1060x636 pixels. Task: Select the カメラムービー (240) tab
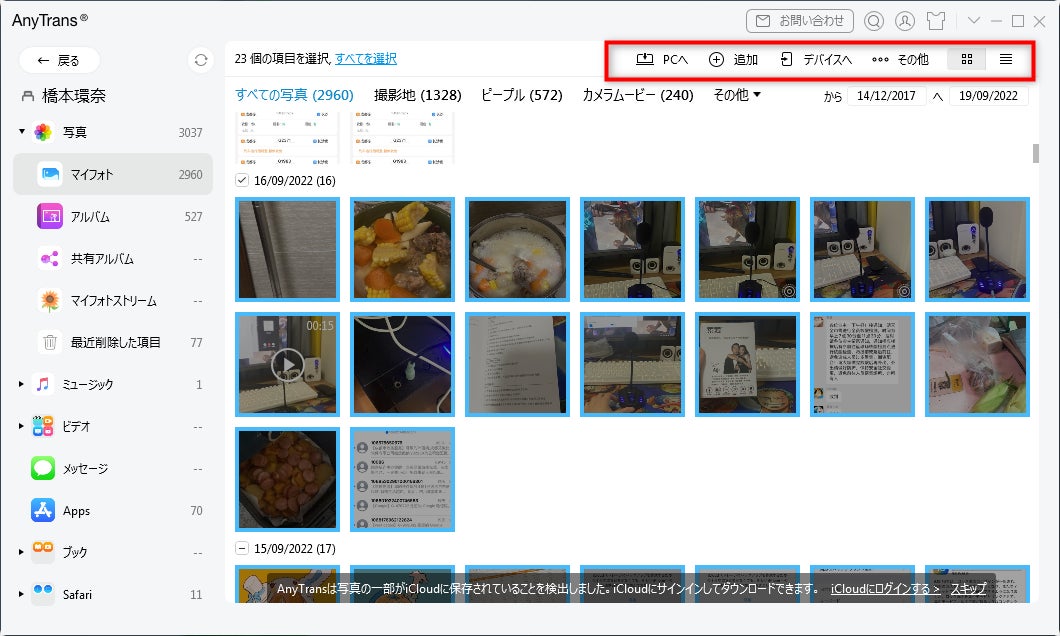coord(638,95)
